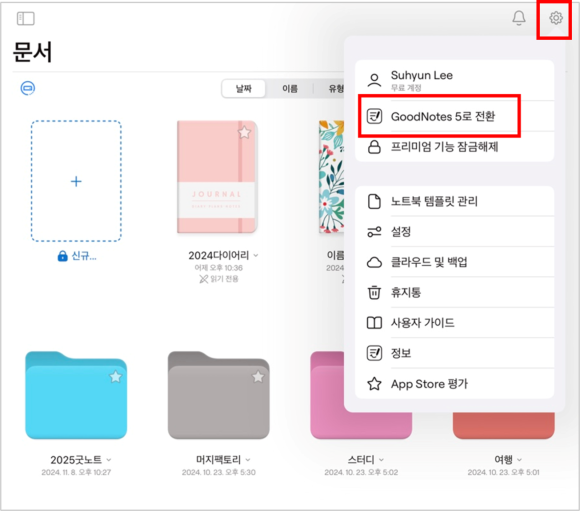Click the read-only pencil icon under 2024다이어리

203,279
